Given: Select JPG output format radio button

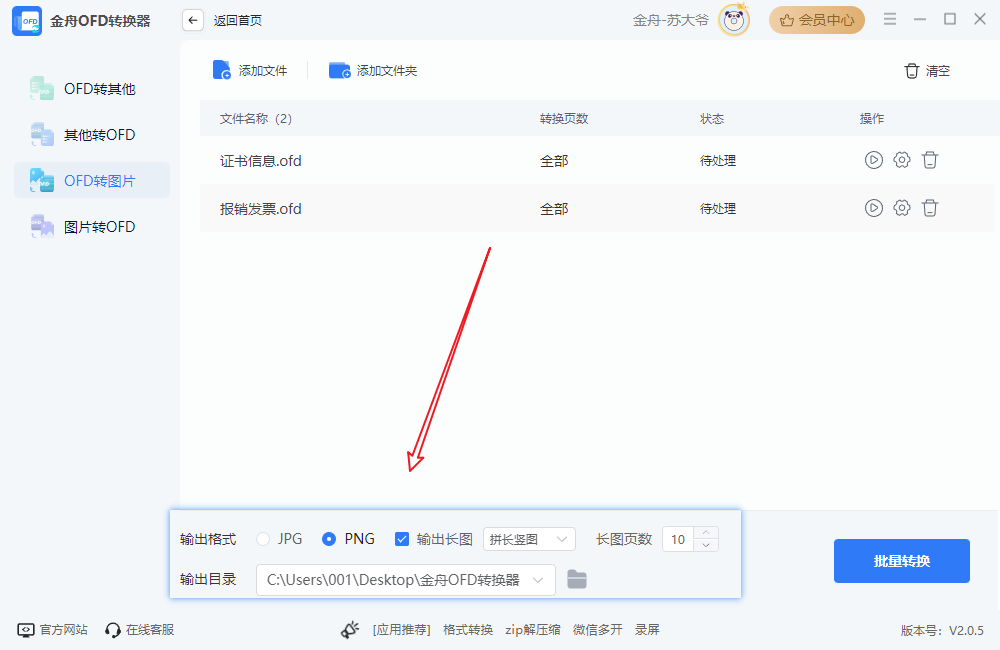Looking at the screenshot, I should 263,539.
